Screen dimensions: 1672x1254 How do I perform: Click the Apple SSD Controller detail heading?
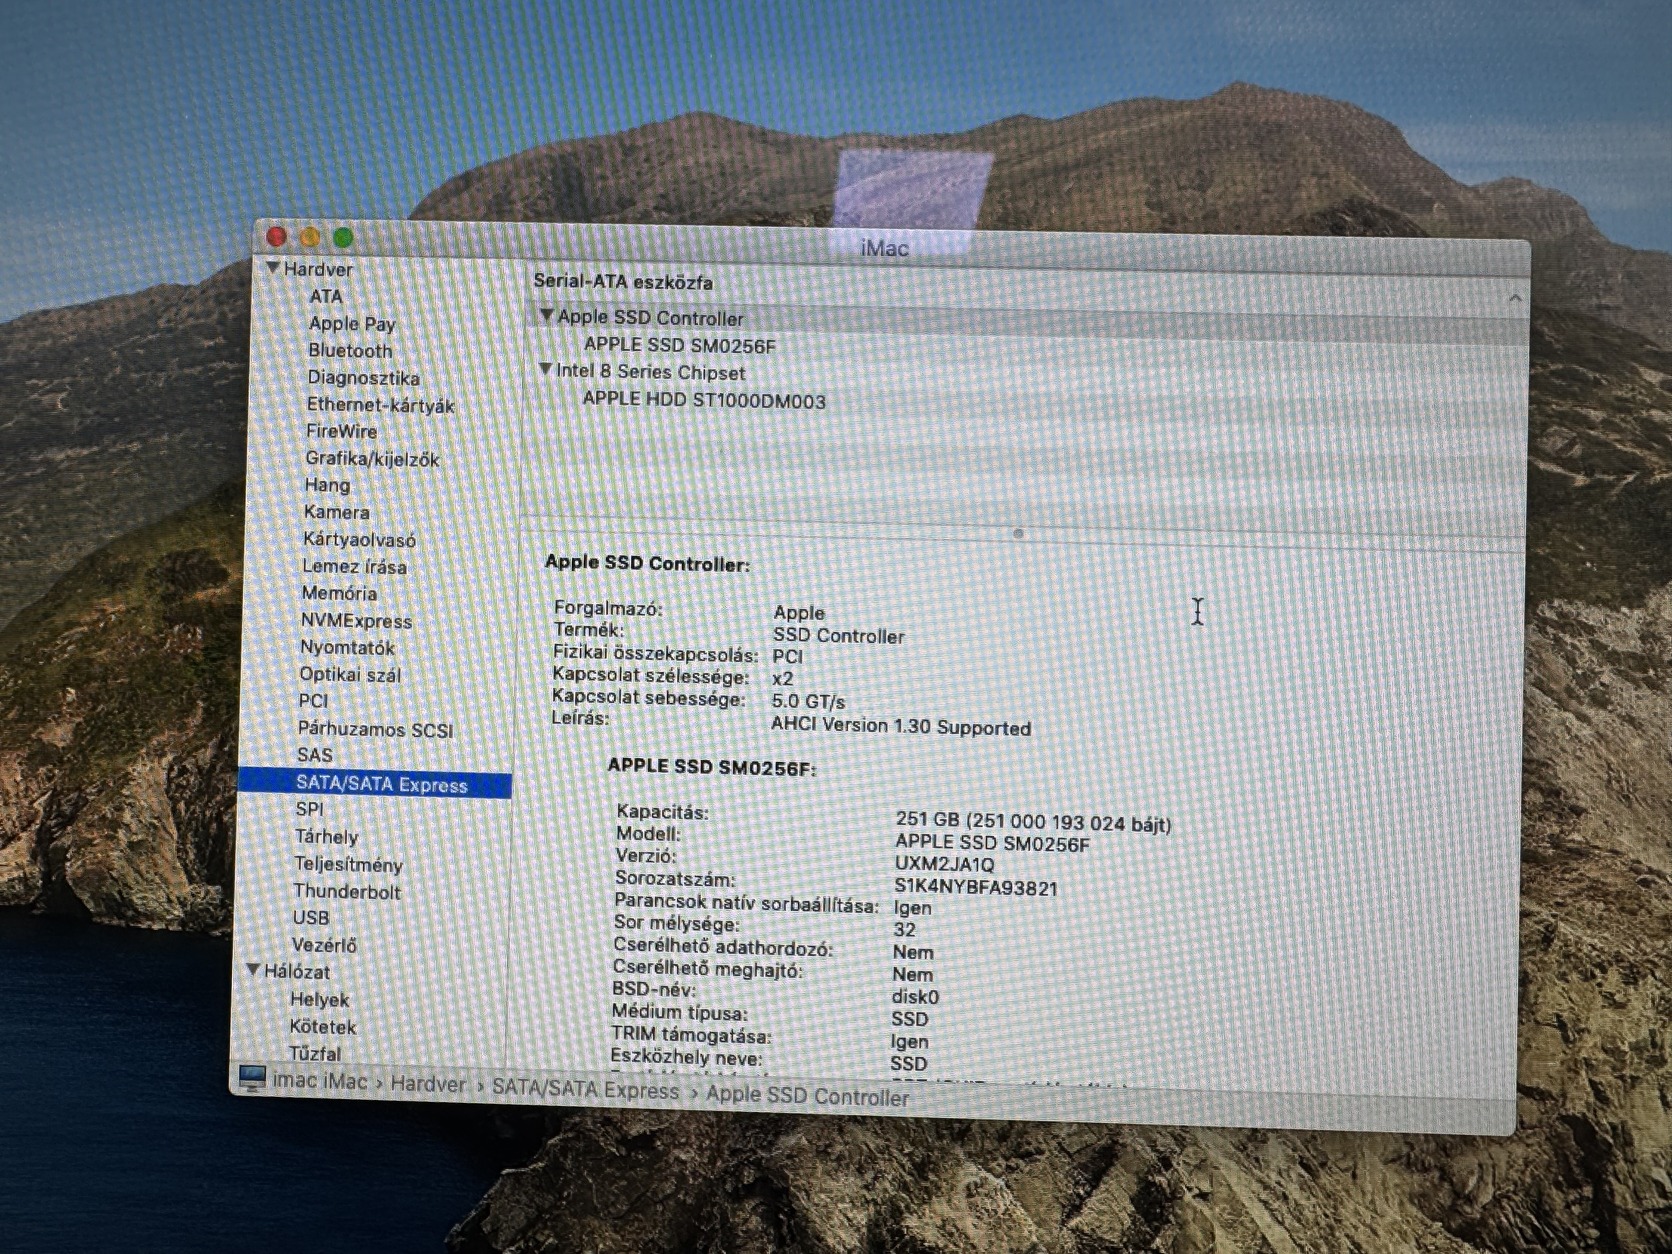point(647,563)
